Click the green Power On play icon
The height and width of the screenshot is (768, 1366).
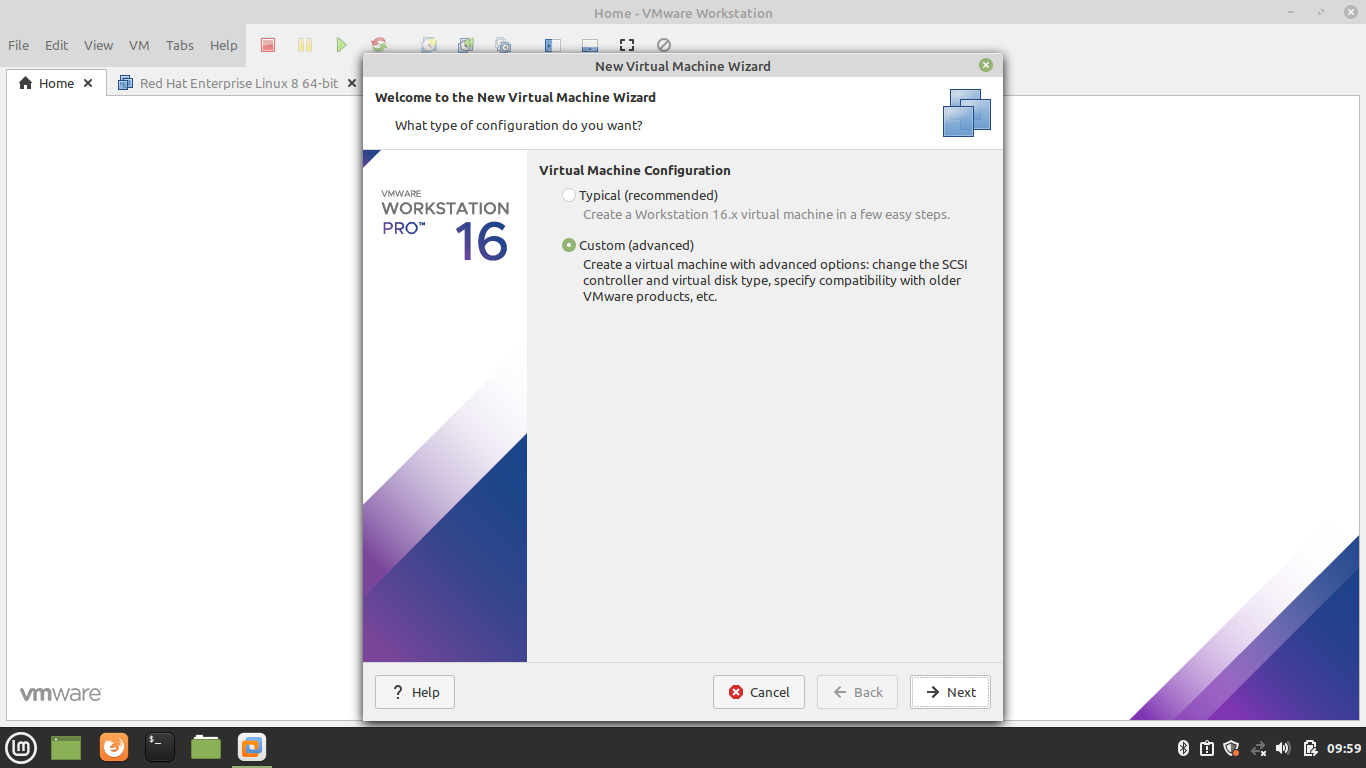(x=342, y=45)
